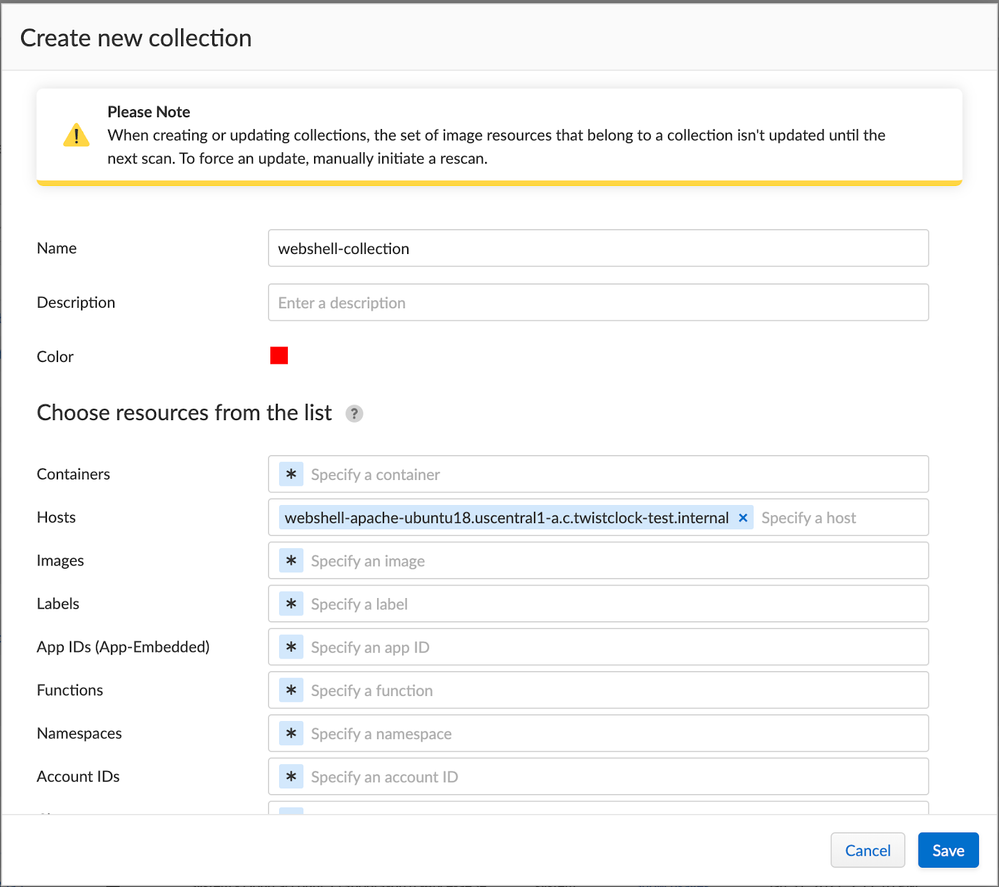999x887 pixels.
Task: Open the red color swatch picker
Action: 279,356
